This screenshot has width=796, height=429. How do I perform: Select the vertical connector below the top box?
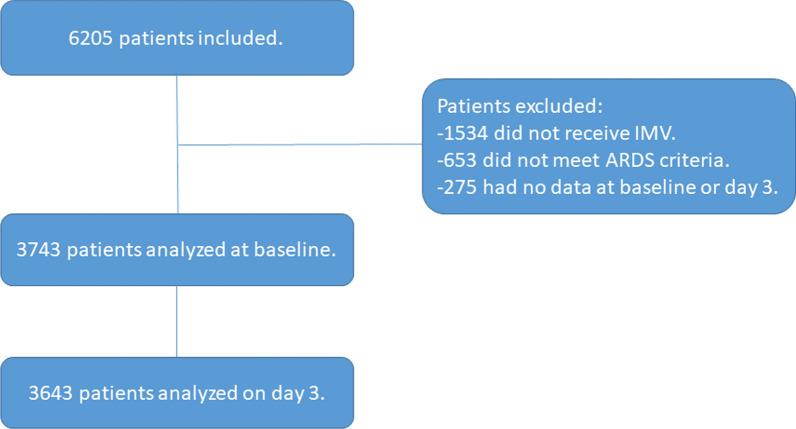tap(177, 110)
